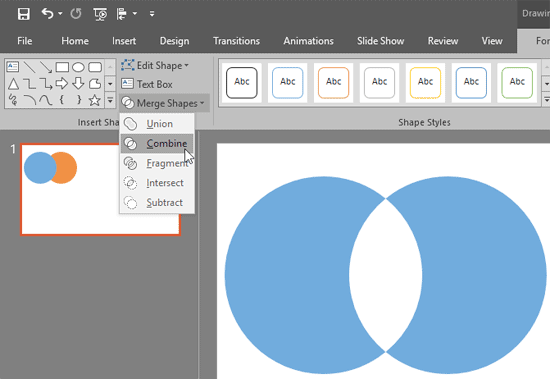The height and width of the screenshot is (379, 550).
Task: Open Customize Quick Access Toolbar dropdown
Action: 152,14
